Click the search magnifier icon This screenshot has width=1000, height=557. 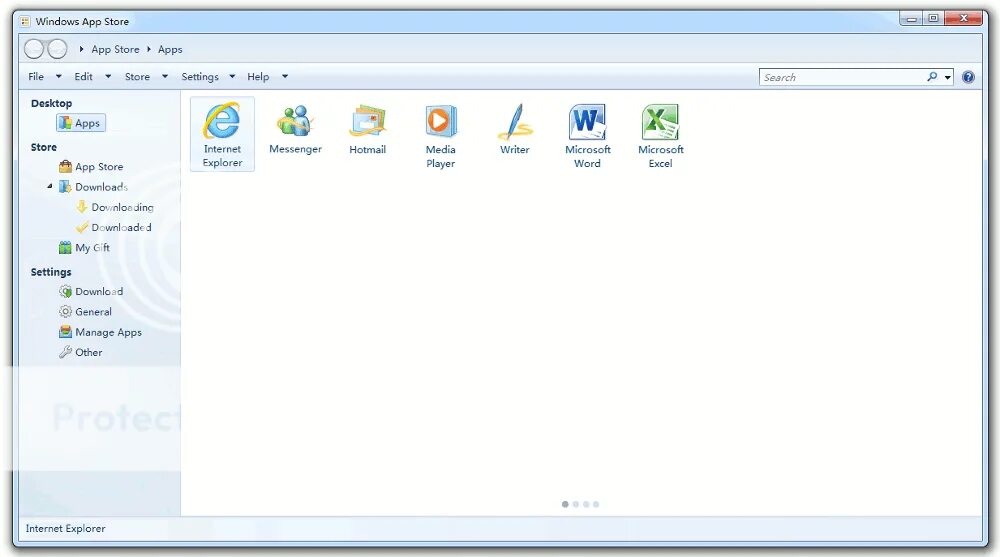pos(932,77)
